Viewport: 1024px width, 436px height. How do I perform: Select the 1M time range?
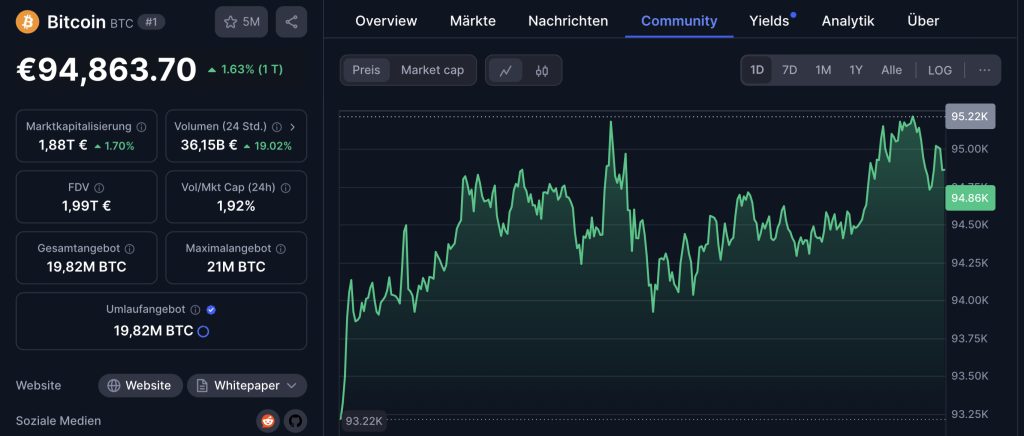823,70
